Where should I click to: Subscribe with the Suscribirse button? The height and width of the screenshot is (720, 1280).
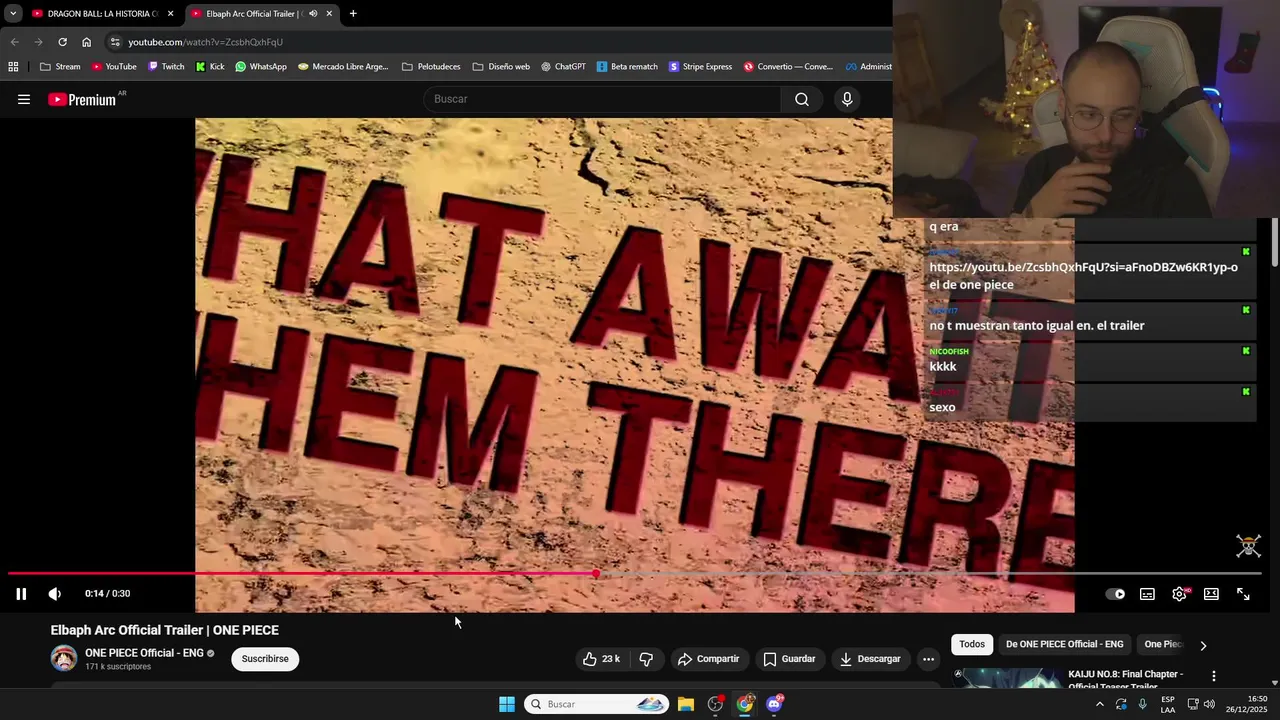(265, 659)
